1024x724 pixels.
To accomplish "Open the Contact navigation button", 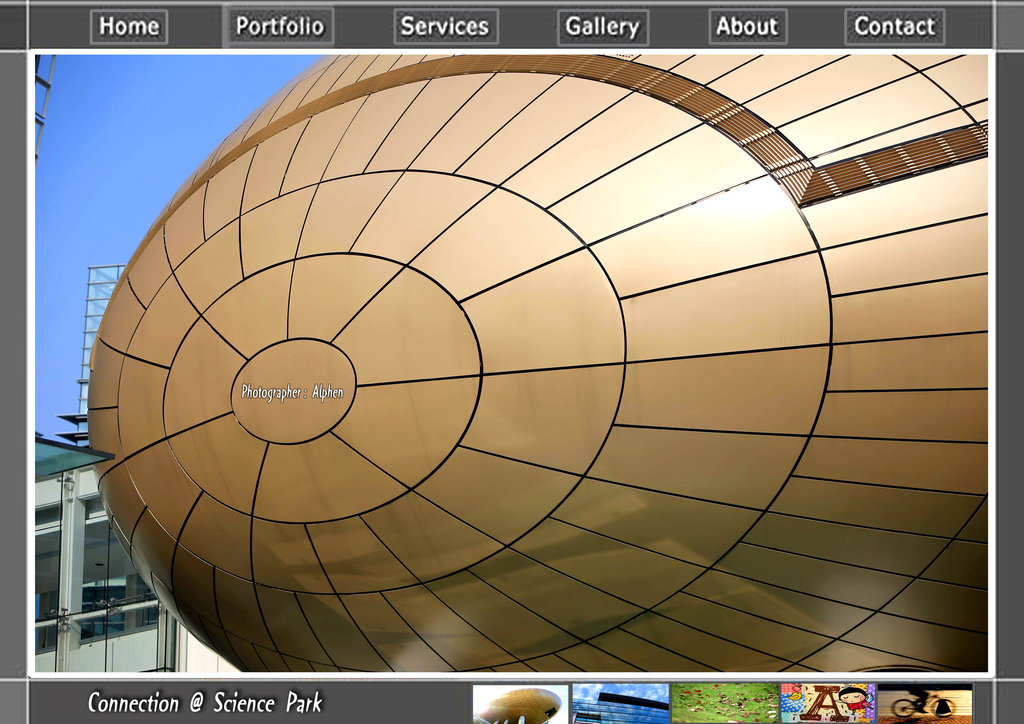I will coord(895,27).
